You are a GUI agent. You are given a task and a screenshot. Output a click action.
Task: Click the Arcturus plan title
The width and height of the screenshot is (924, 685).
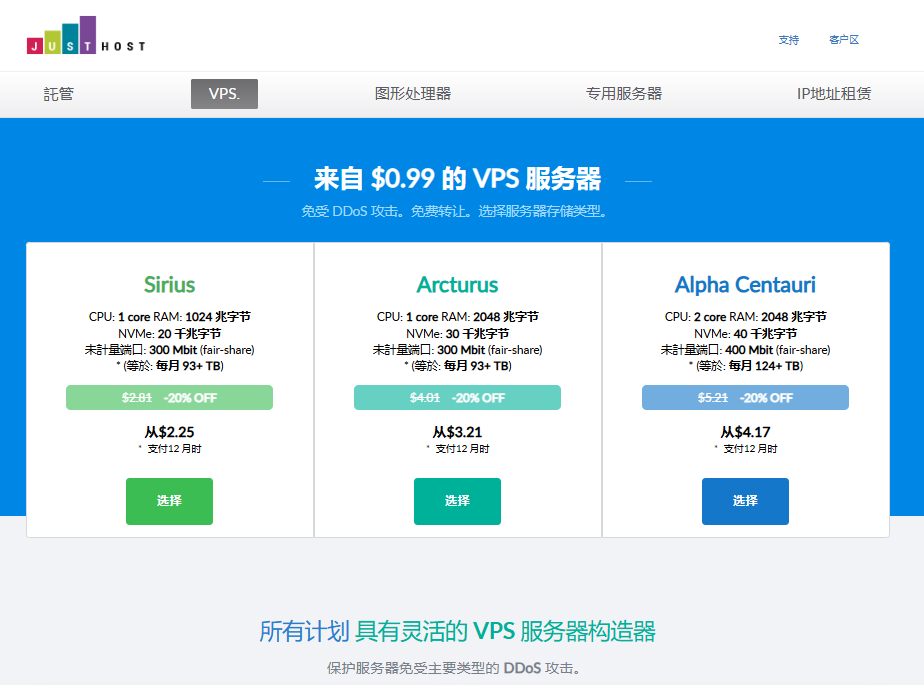pos(457,284)
